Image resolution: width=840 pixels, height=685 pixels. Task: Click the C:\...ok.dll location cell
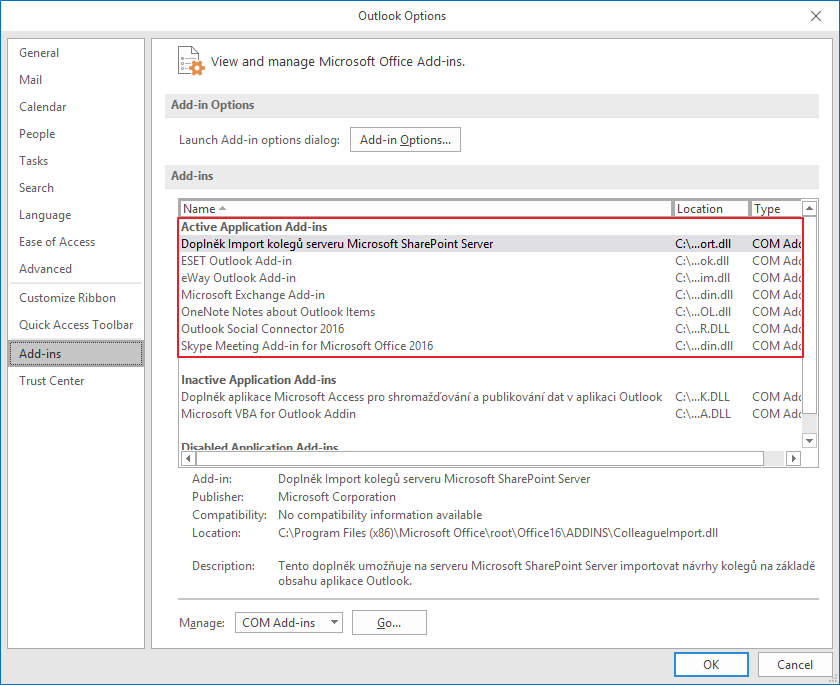pos(702,261)
